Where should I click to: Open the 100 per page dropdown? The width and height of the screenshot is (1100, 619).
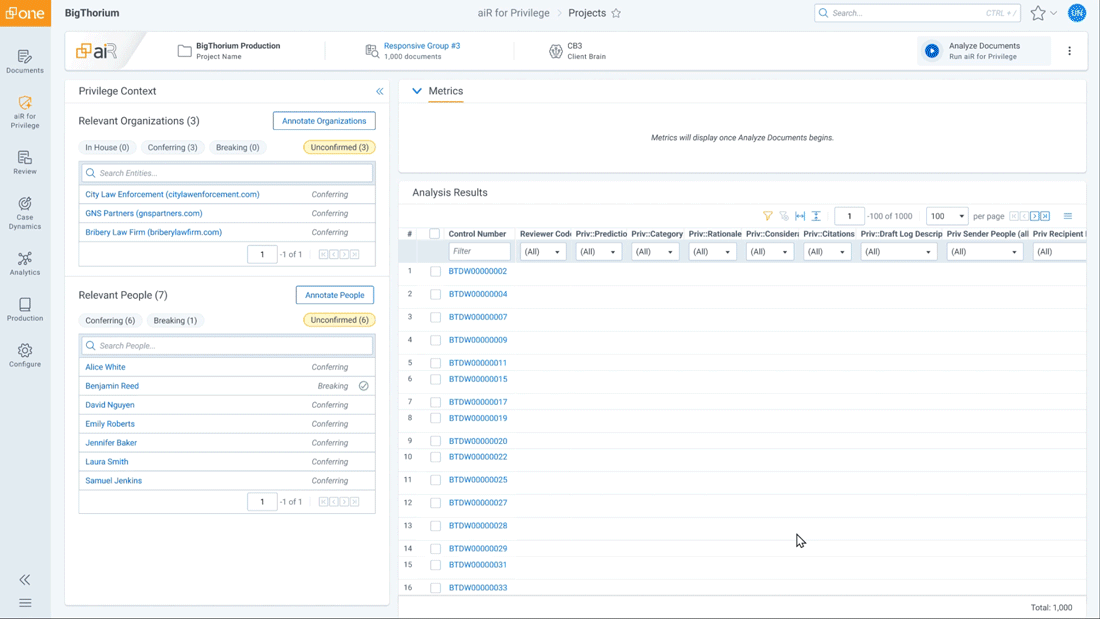coord(946,216)
